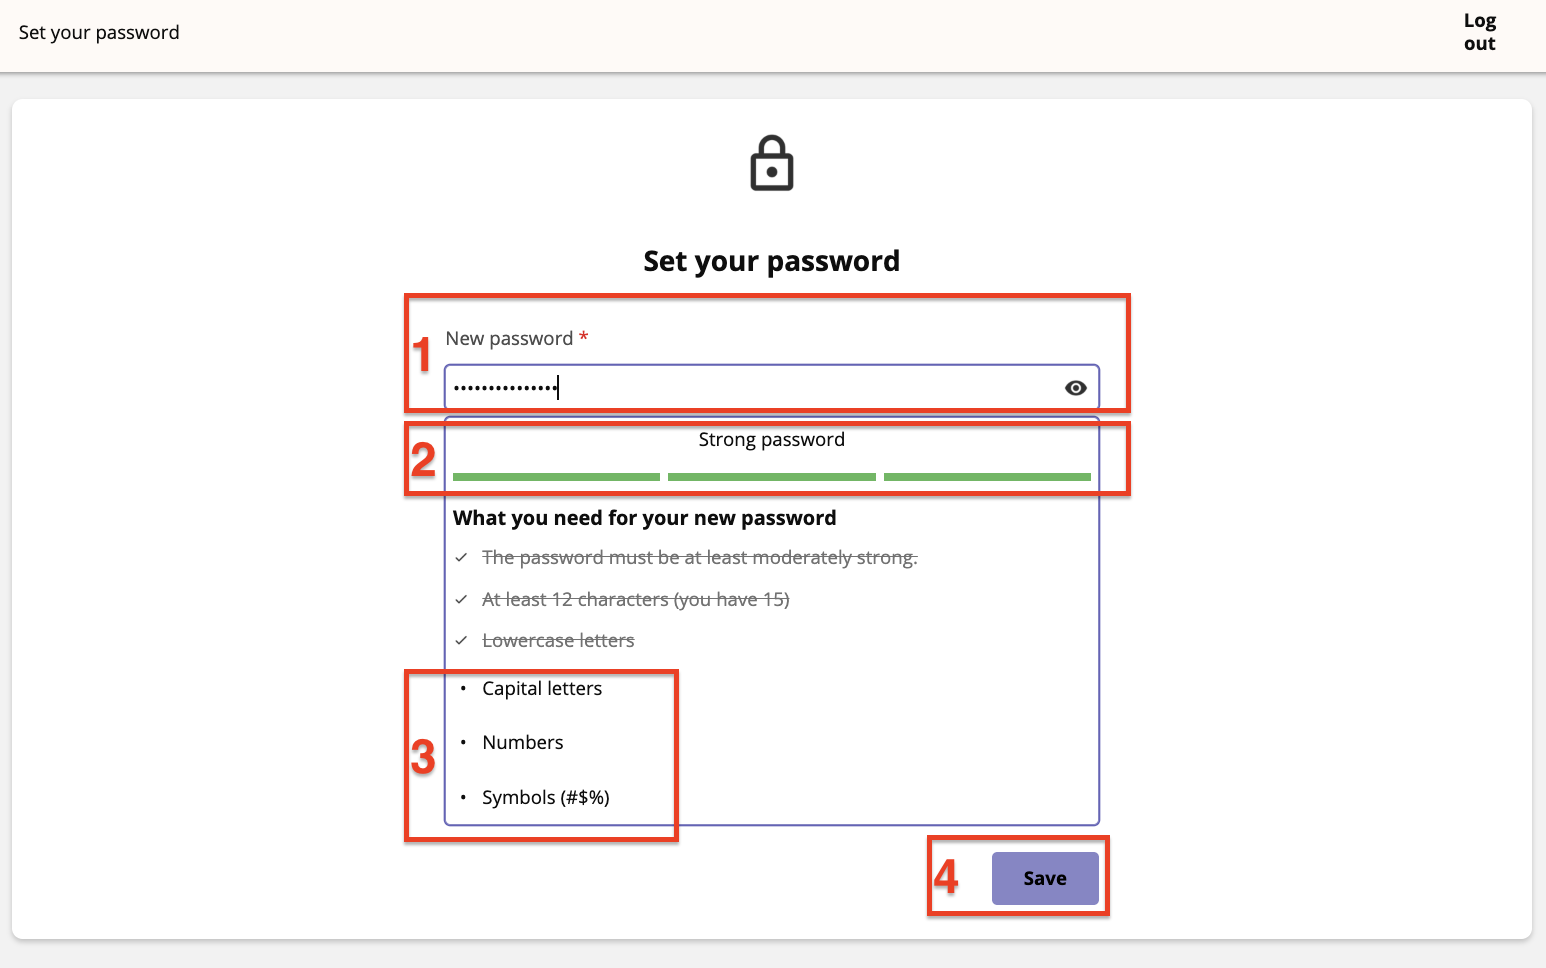Click the padlock icon above the heading

(772, 163)
